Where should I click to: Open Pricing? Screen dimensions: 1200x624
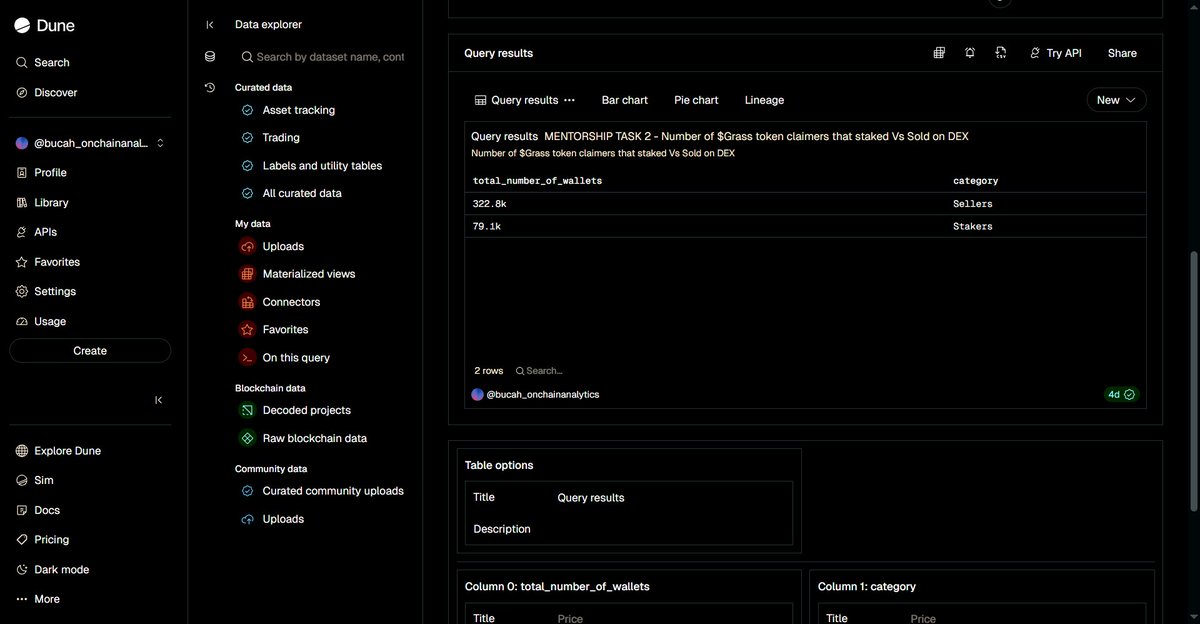point(42,539)
